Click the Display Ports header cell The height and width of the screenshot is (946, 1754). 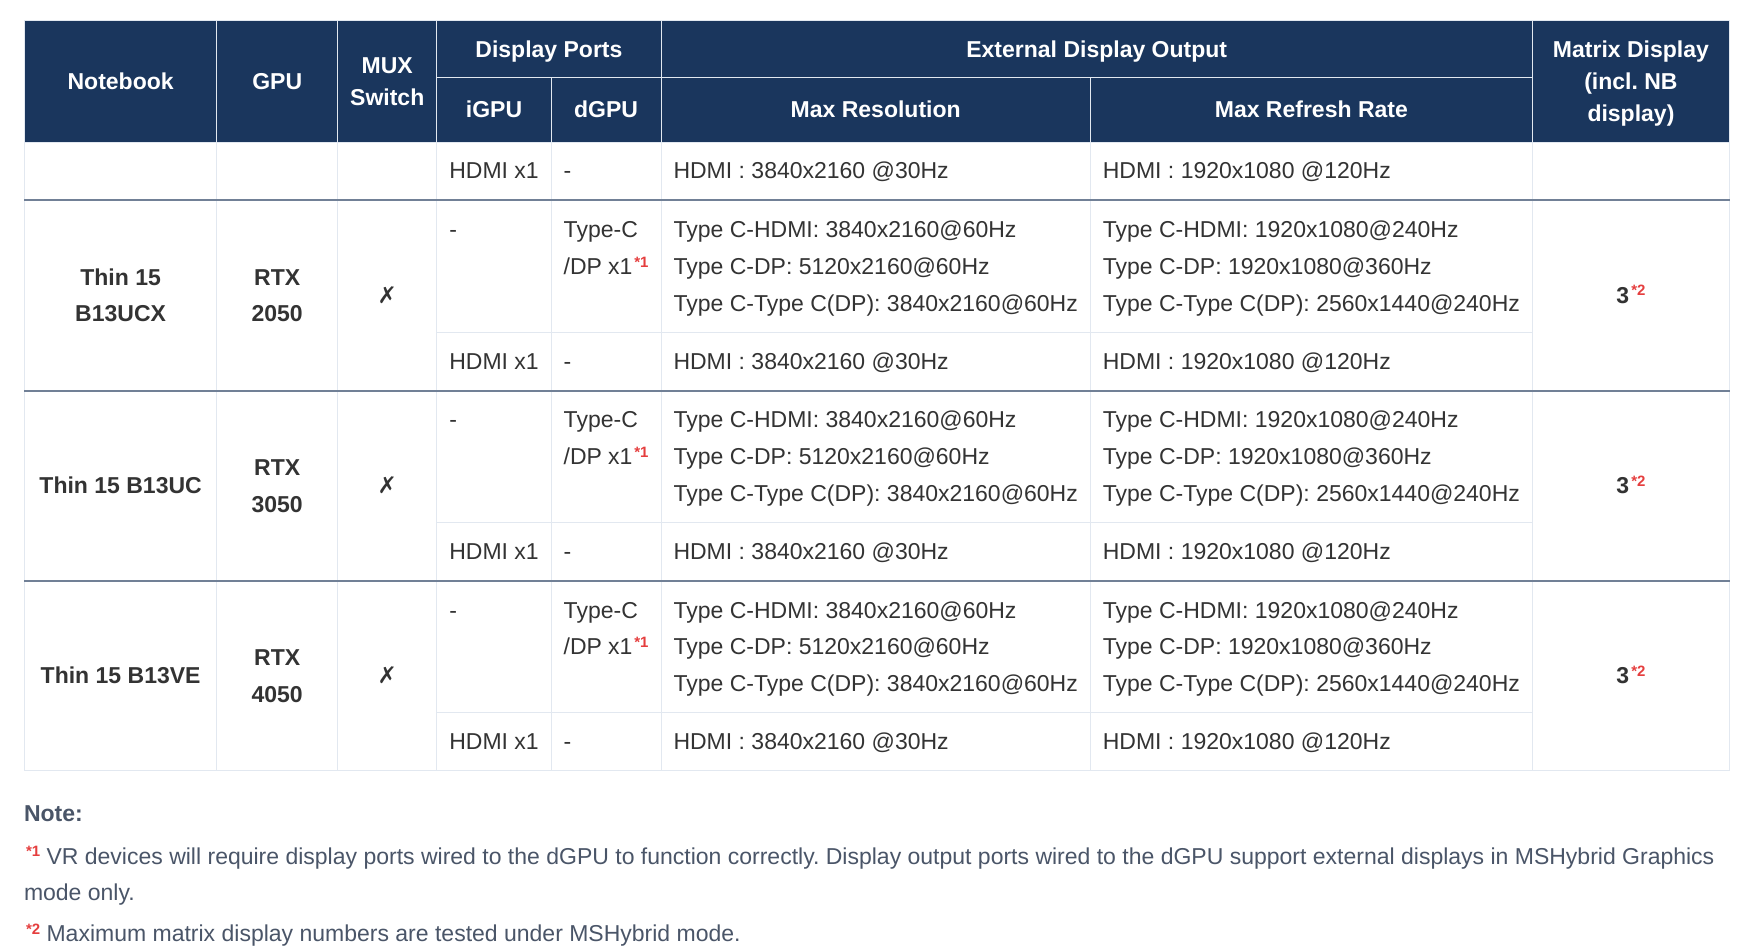pos(548,49)
